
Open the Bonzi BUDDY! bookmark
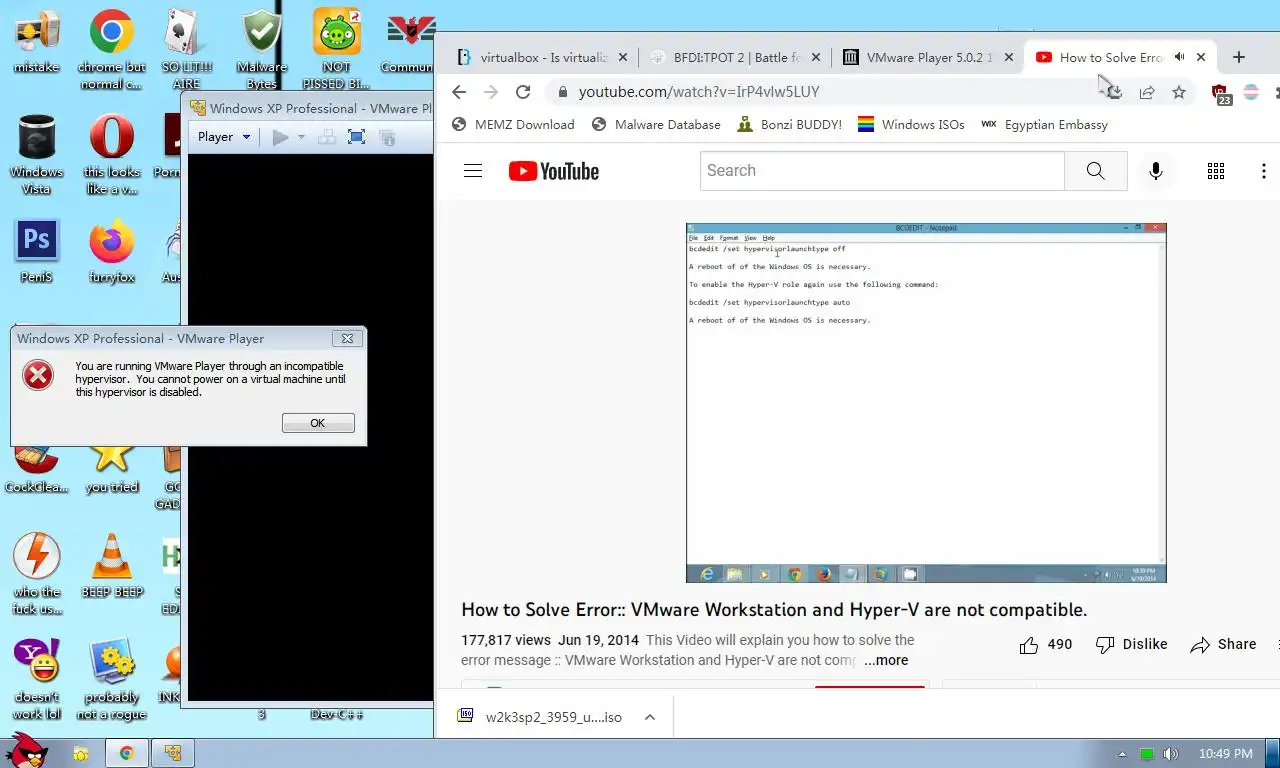coord(789,125)
